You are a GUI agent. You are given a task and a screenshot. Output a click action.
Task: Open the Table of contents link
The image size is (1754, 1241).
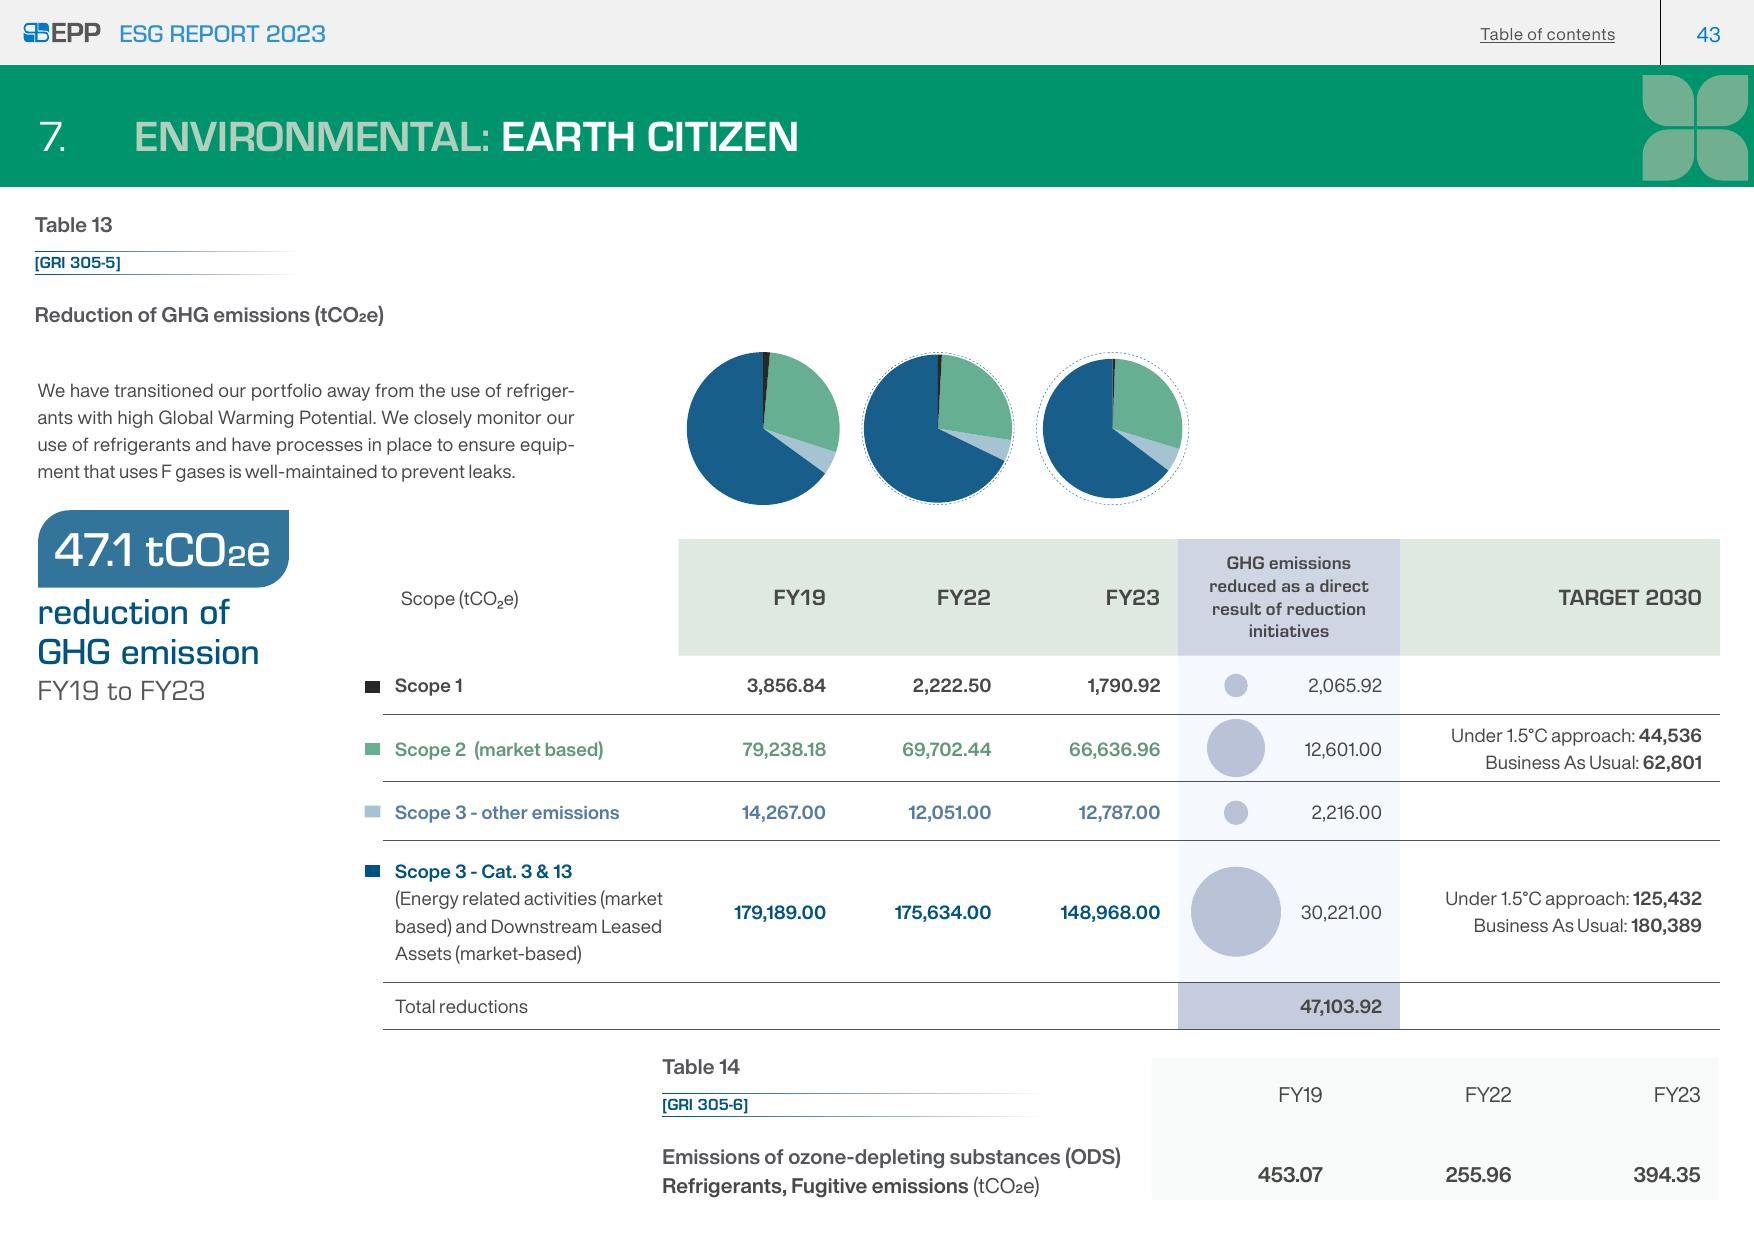point(1547,34)
